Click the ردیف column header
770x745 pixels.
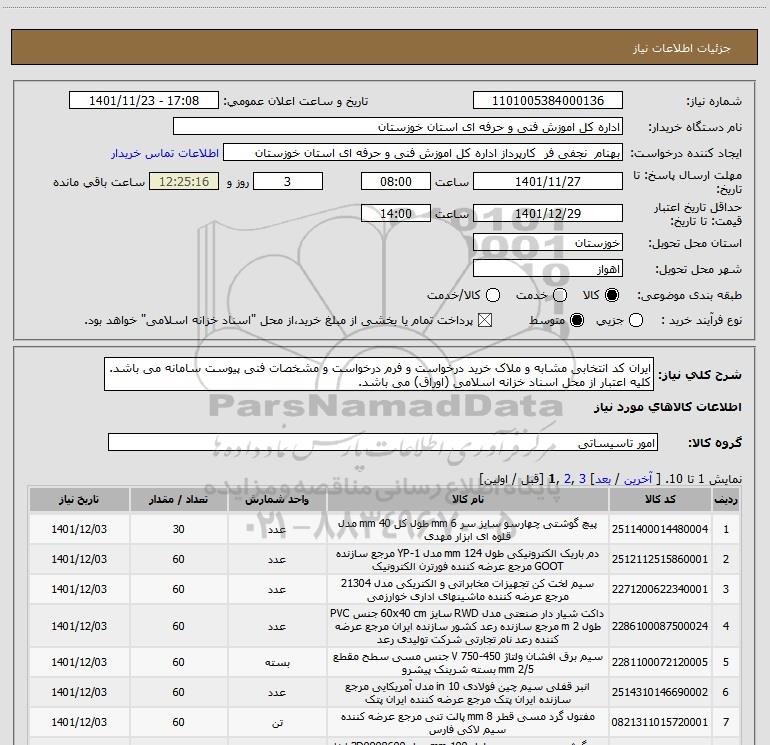[x=726, y=499]
